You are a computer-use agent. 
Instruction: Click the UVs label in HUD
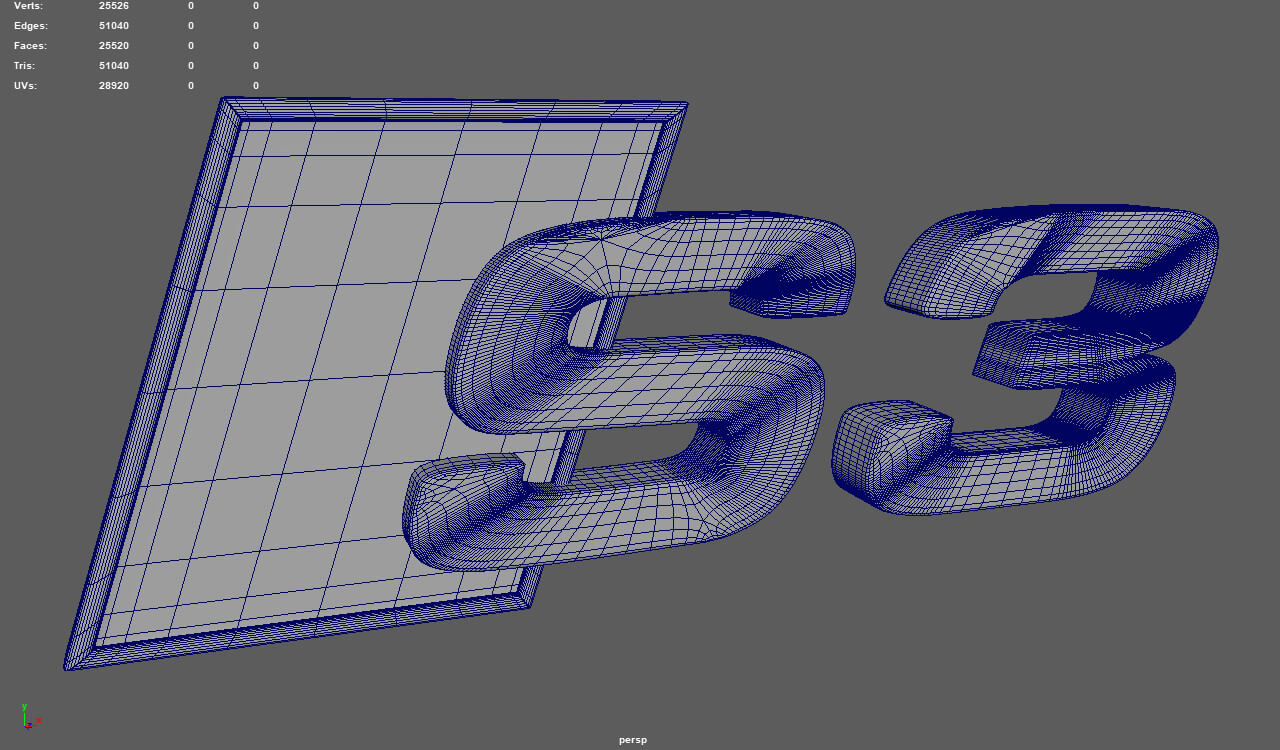(25, 86)
